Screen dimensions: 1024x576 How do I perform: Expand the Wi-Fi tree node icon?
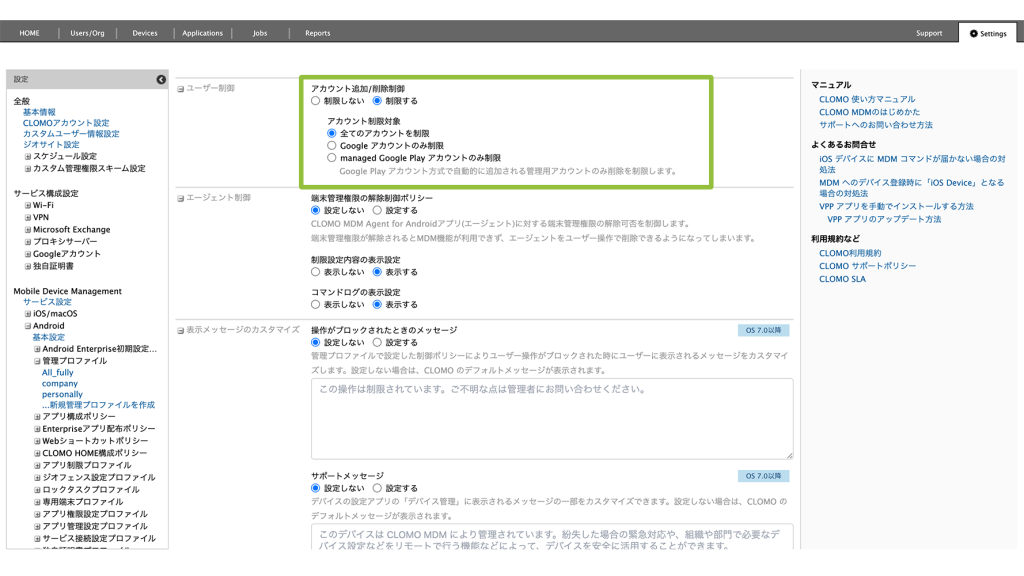click(28, 205)
